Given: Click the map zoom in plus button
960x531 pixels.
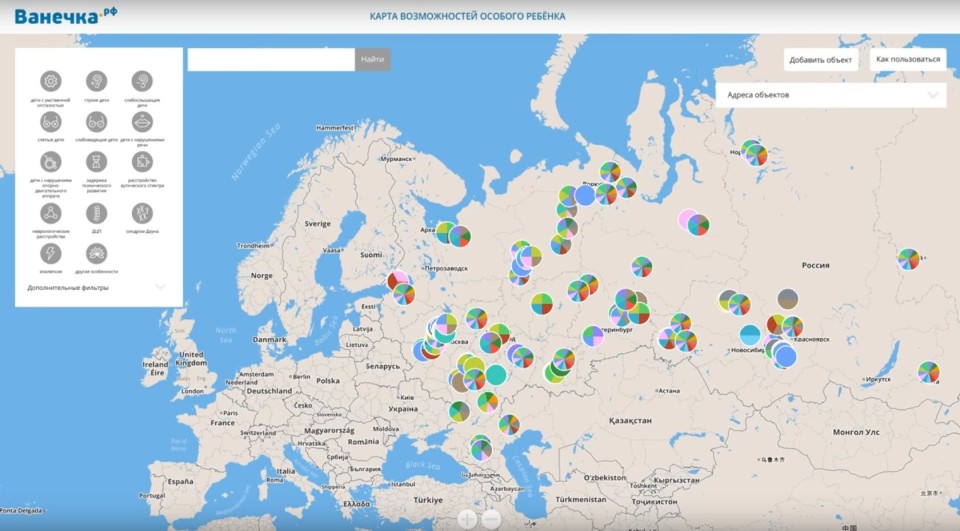Looking at the screenshot, I should tap(467, 518).
